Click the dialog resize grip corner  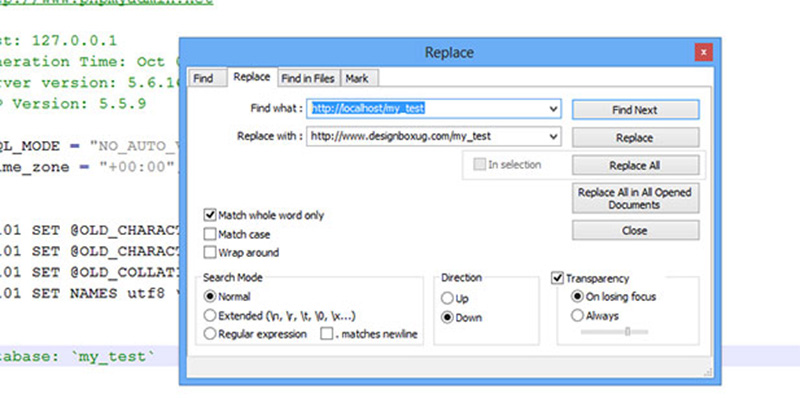click(708, 373)
